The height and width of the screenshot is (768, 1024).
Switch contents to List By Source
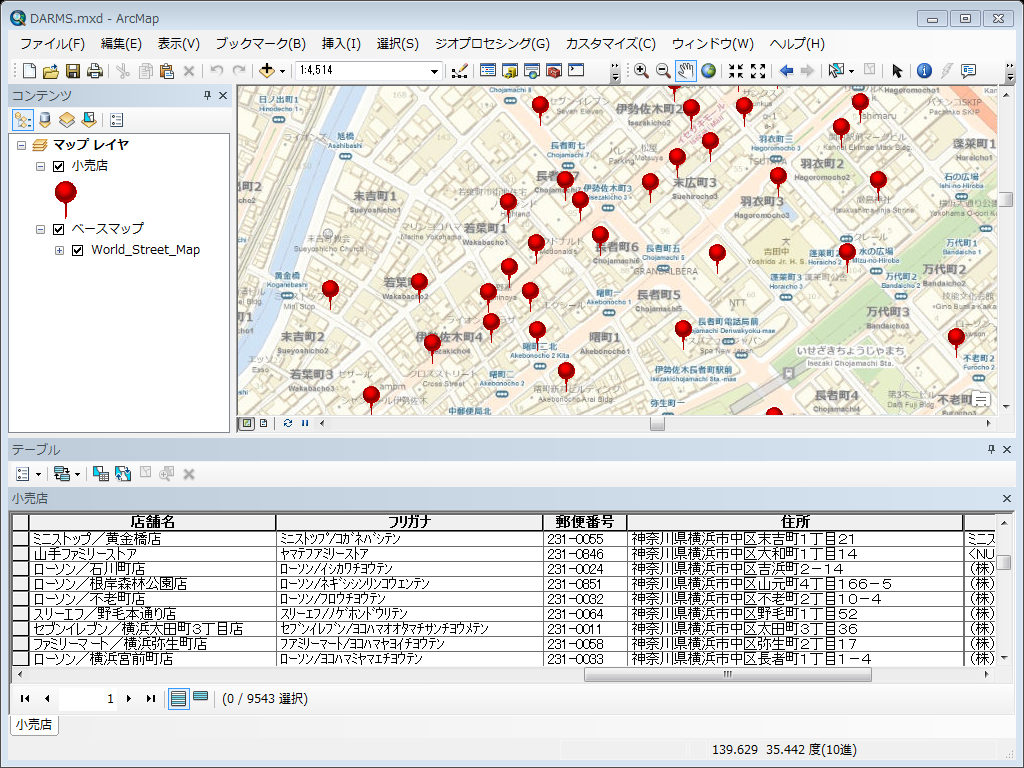click(45, 120)
